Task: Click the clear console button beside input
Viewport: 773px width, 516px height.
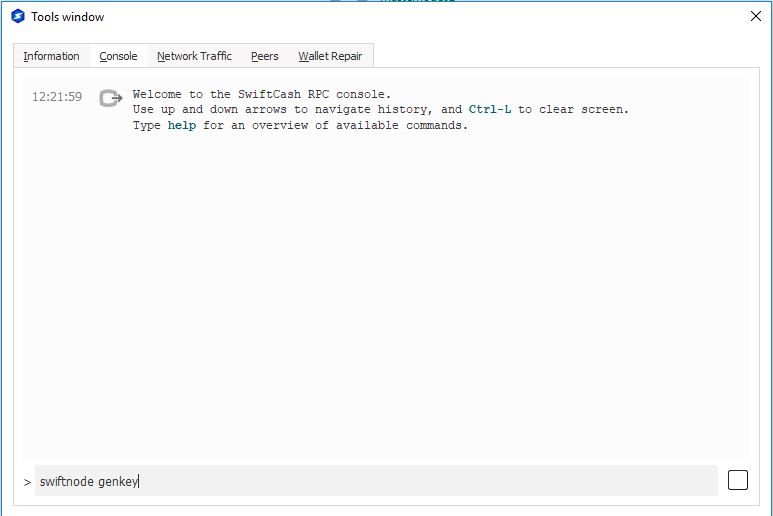Action: pos(738,480)
